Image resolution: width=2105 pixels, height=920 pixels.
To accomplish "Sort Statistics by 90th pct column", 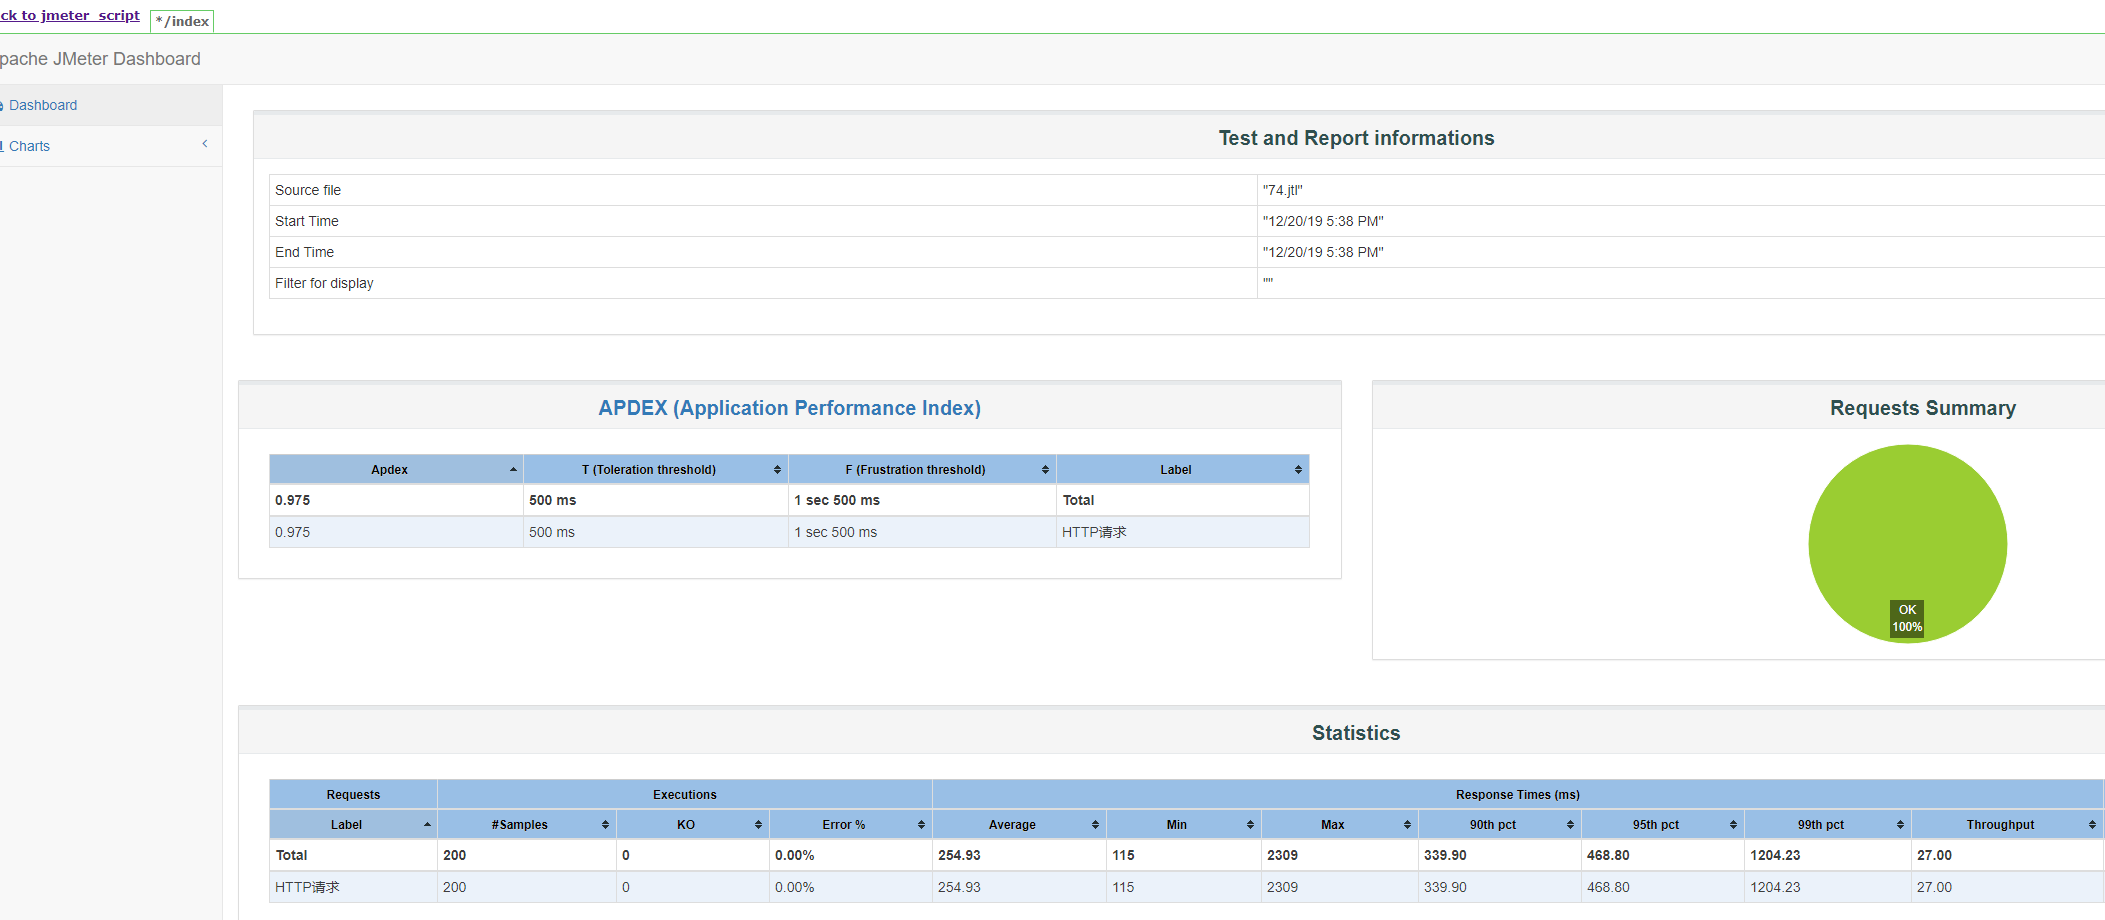I will tap(1500, 824).
